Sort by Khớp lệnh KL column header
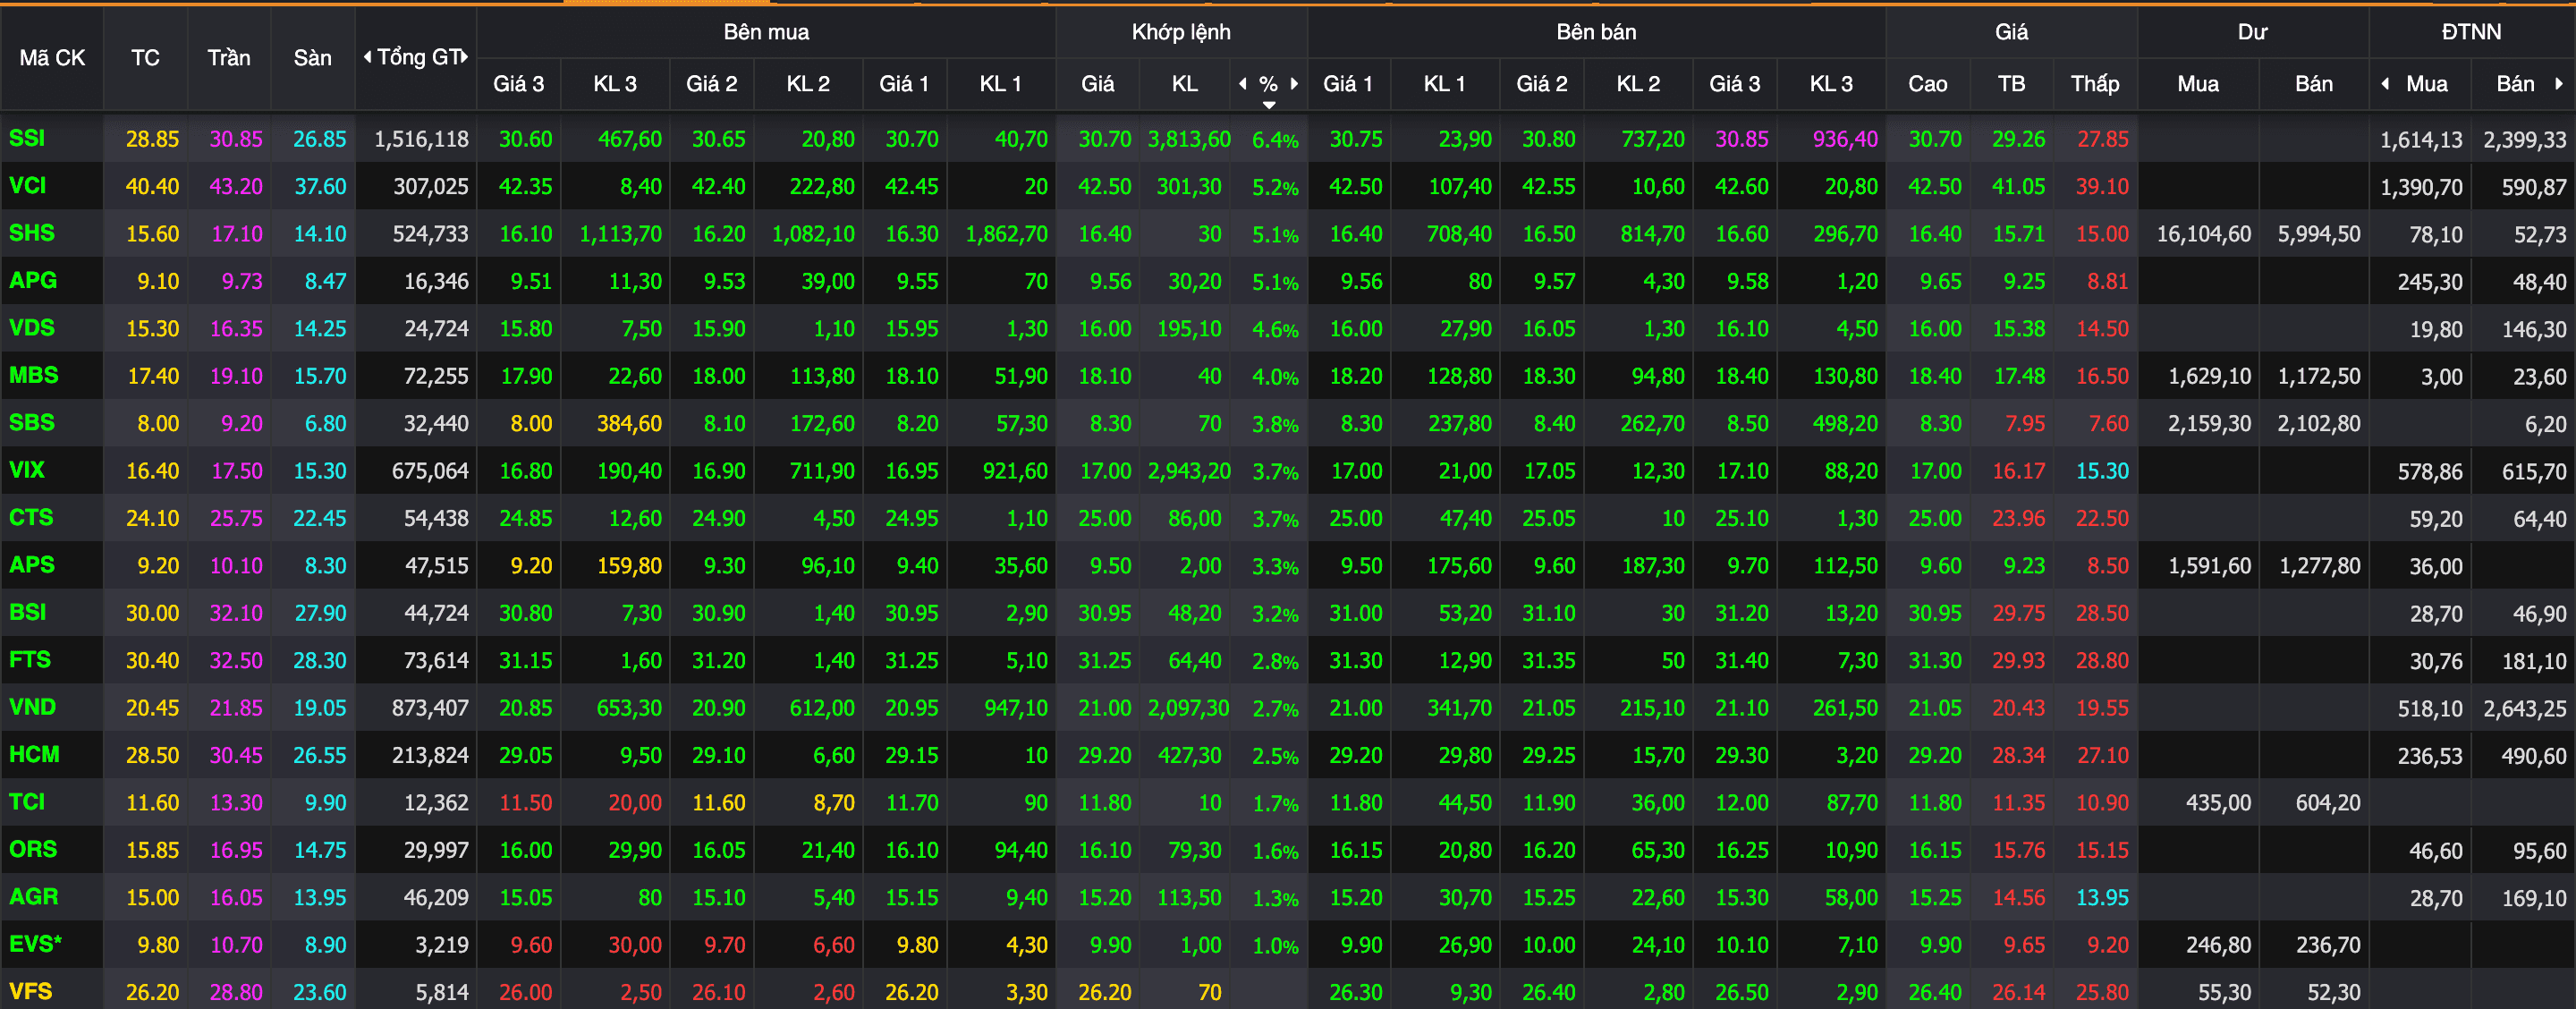 point(1185,84)
